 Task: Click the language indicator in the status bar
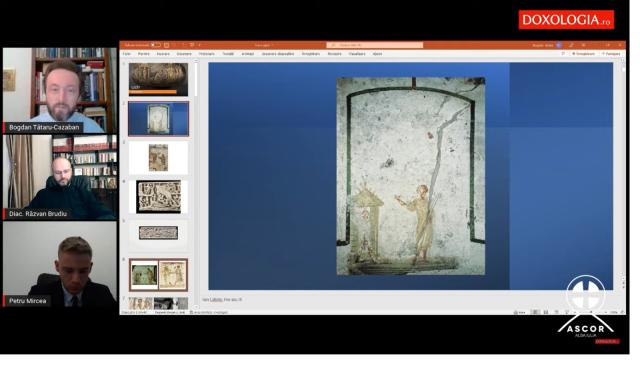pos(170,312)
